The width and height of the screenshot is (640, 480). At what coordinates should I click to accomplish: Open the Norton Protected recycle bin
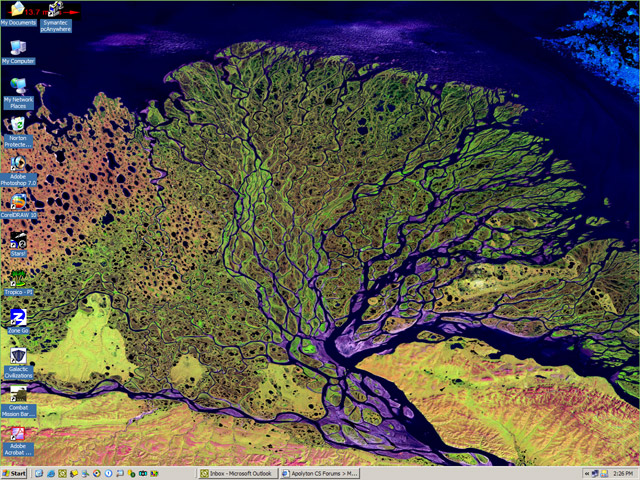(x=17, y=126)
